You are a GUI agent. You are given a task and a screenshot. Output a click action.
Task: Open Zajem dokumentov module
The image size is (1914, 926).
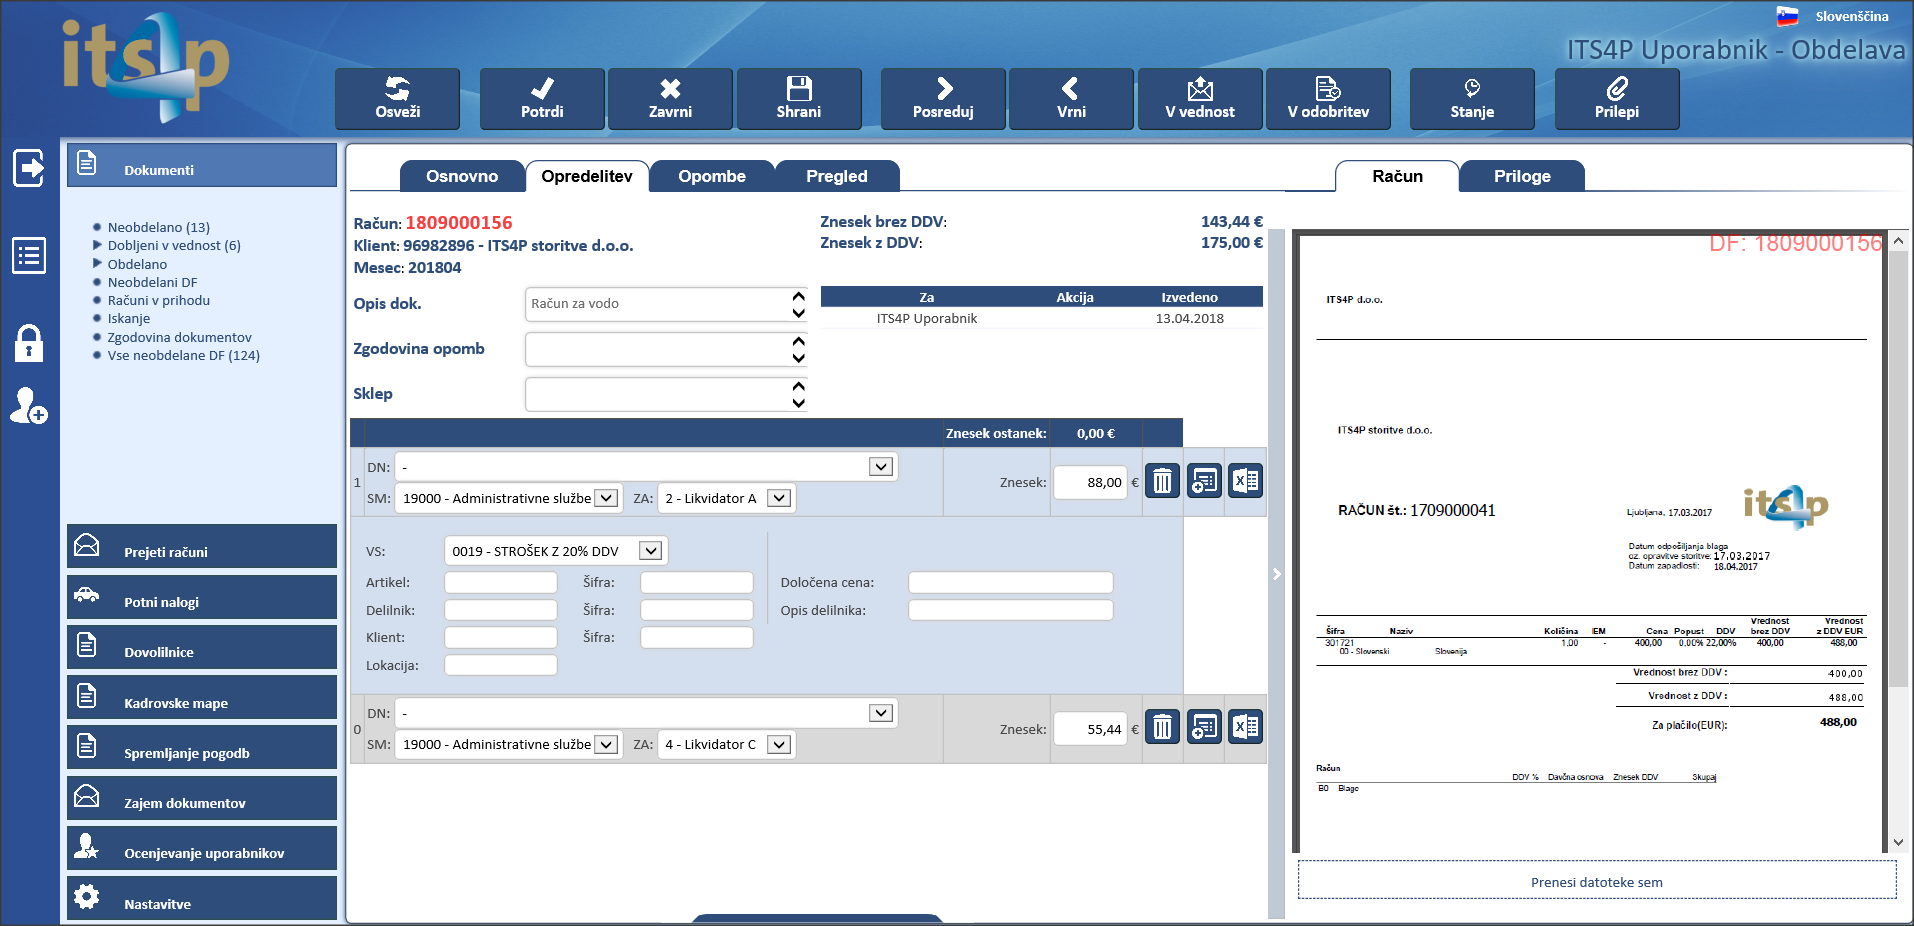coord(202,798)
